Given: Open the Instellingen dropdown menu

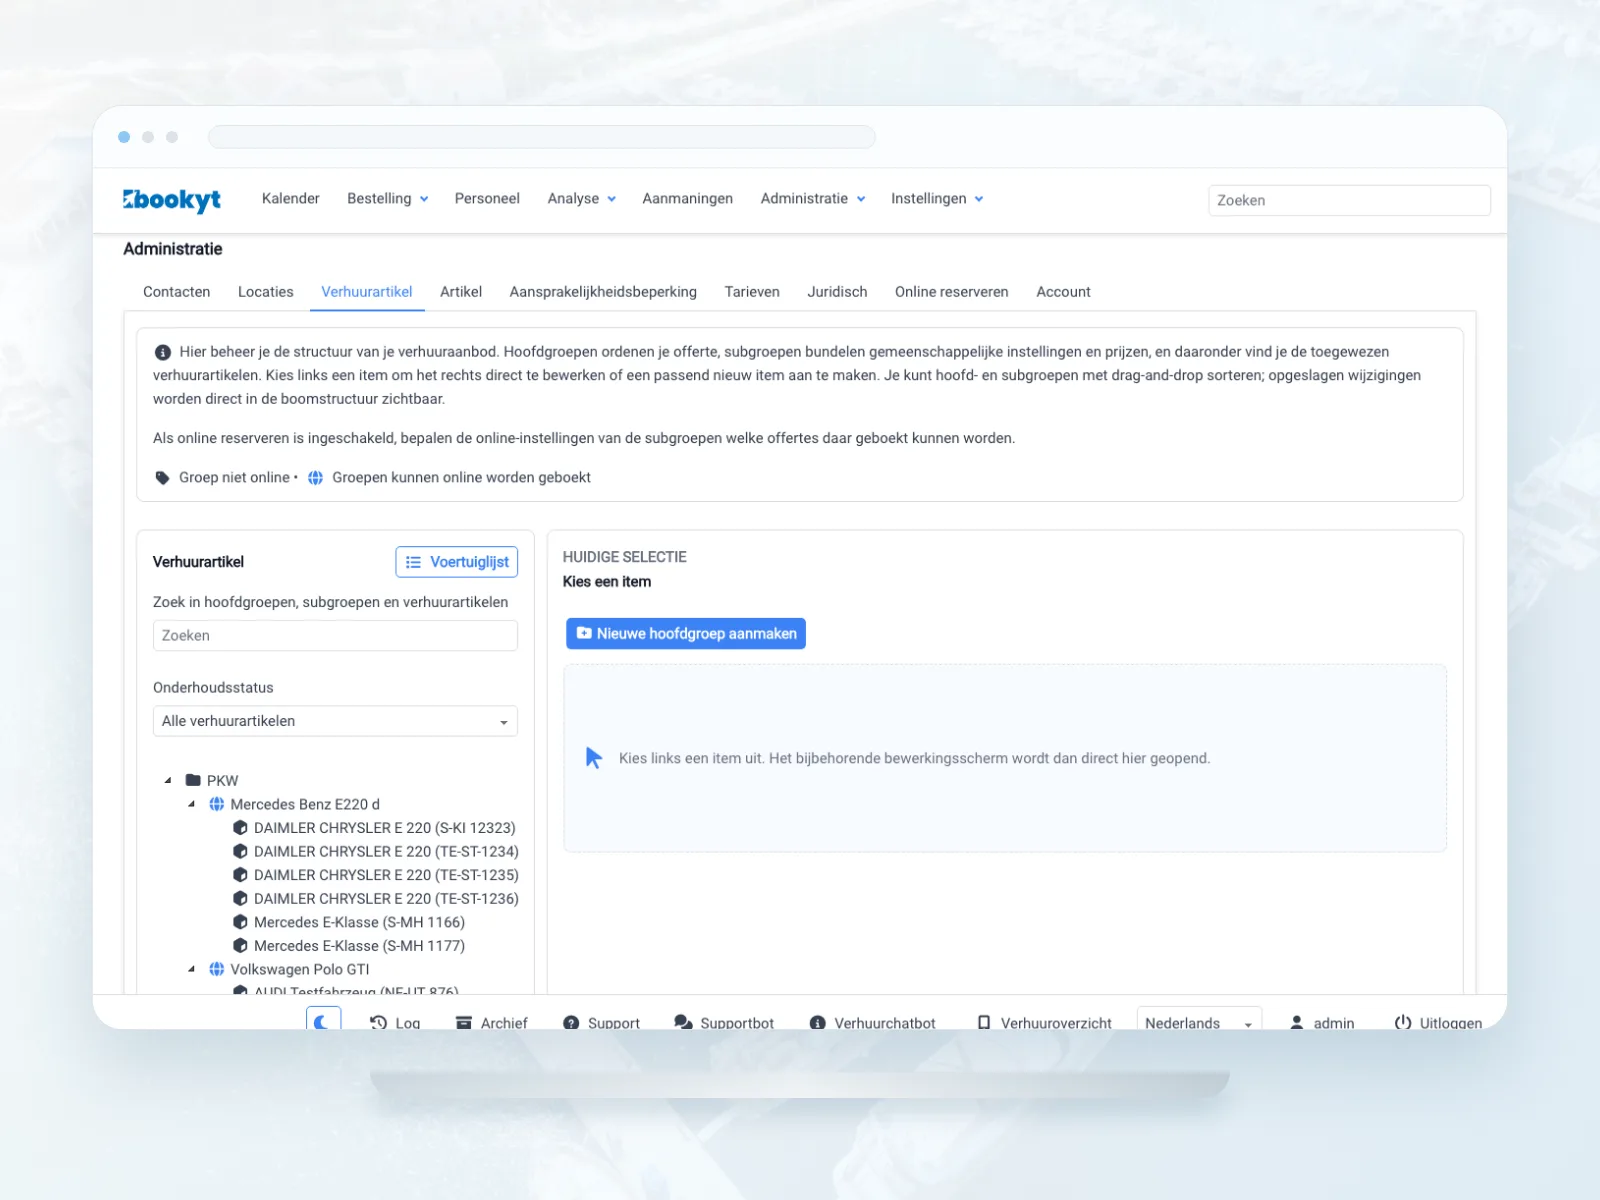Looking at the screenshot, I should (x=937, y=199).
